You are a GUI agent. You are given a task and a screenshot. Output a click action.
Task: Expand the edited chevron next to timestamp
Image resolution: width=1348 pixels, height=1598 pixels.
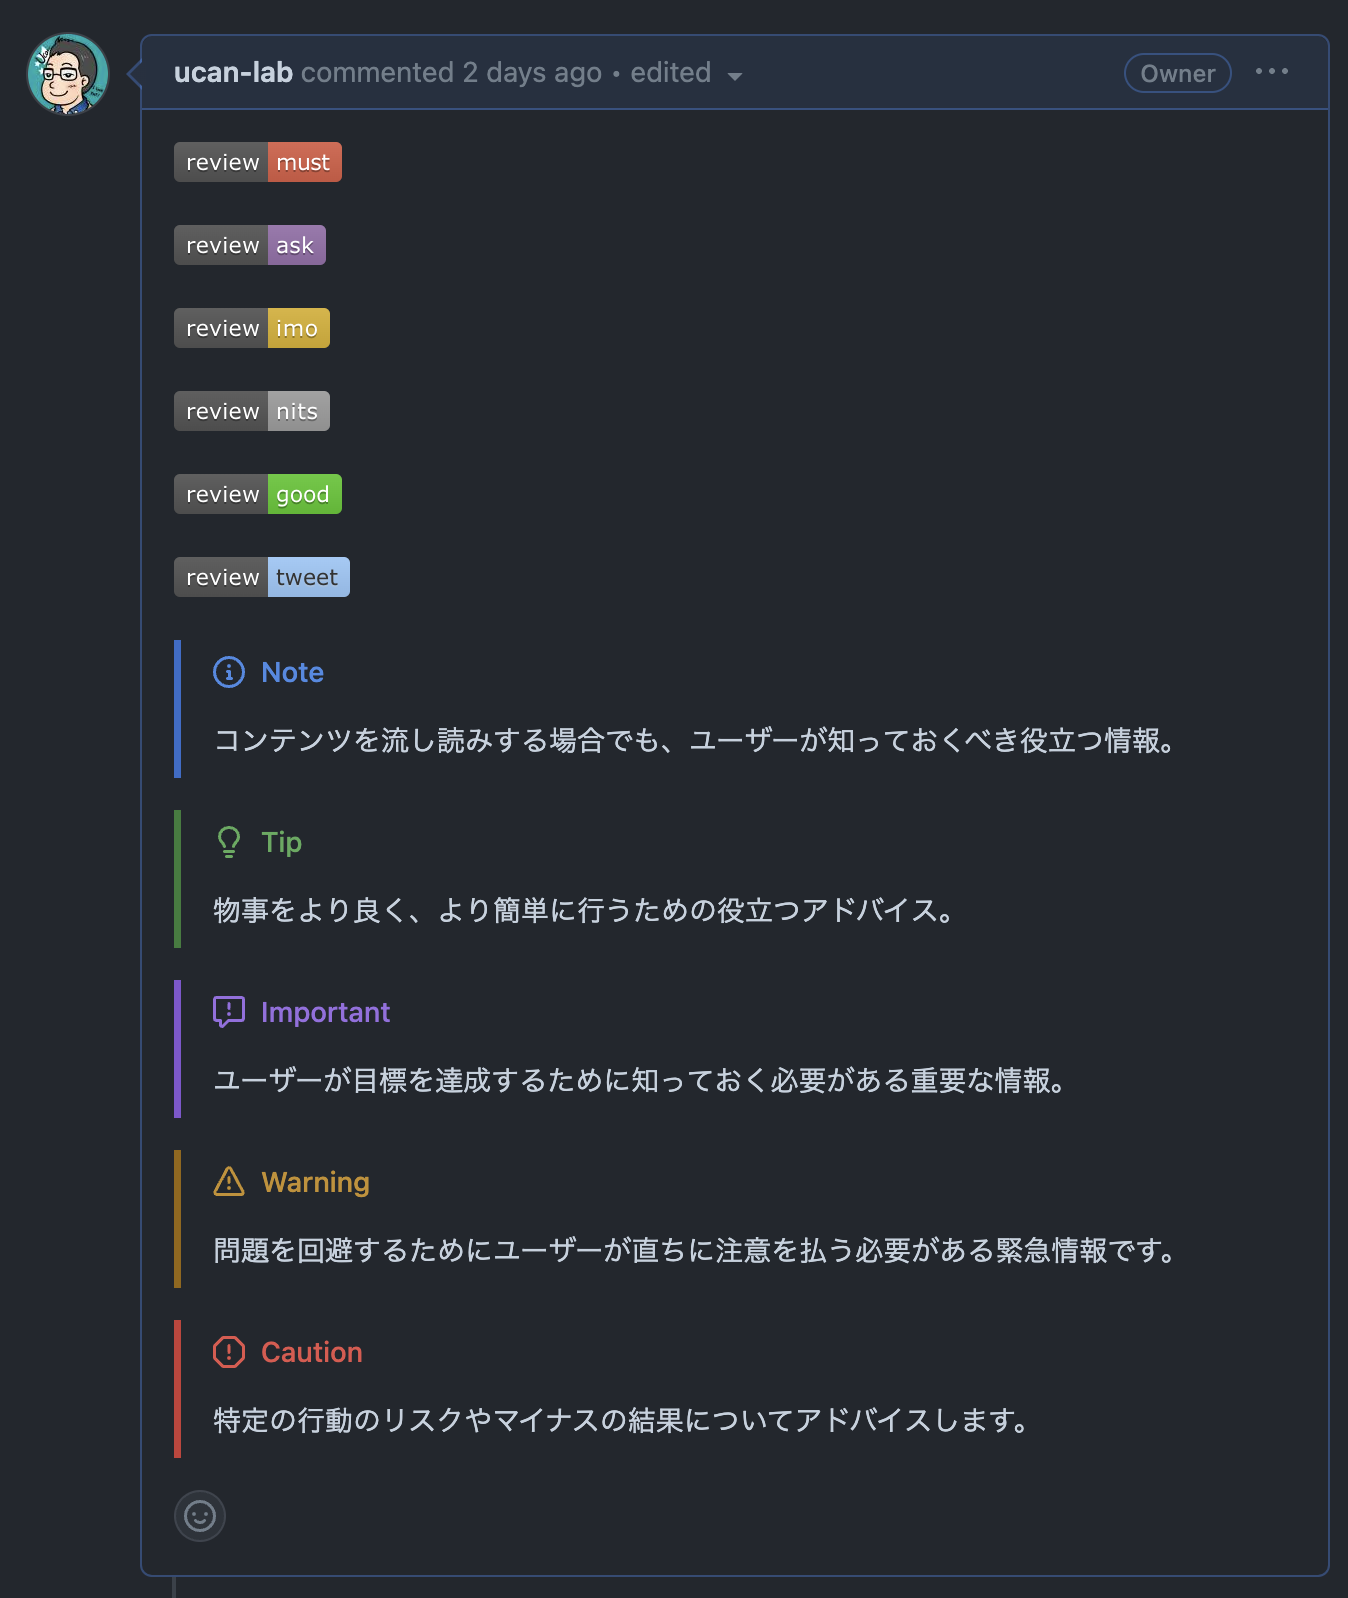coord(735,76)
